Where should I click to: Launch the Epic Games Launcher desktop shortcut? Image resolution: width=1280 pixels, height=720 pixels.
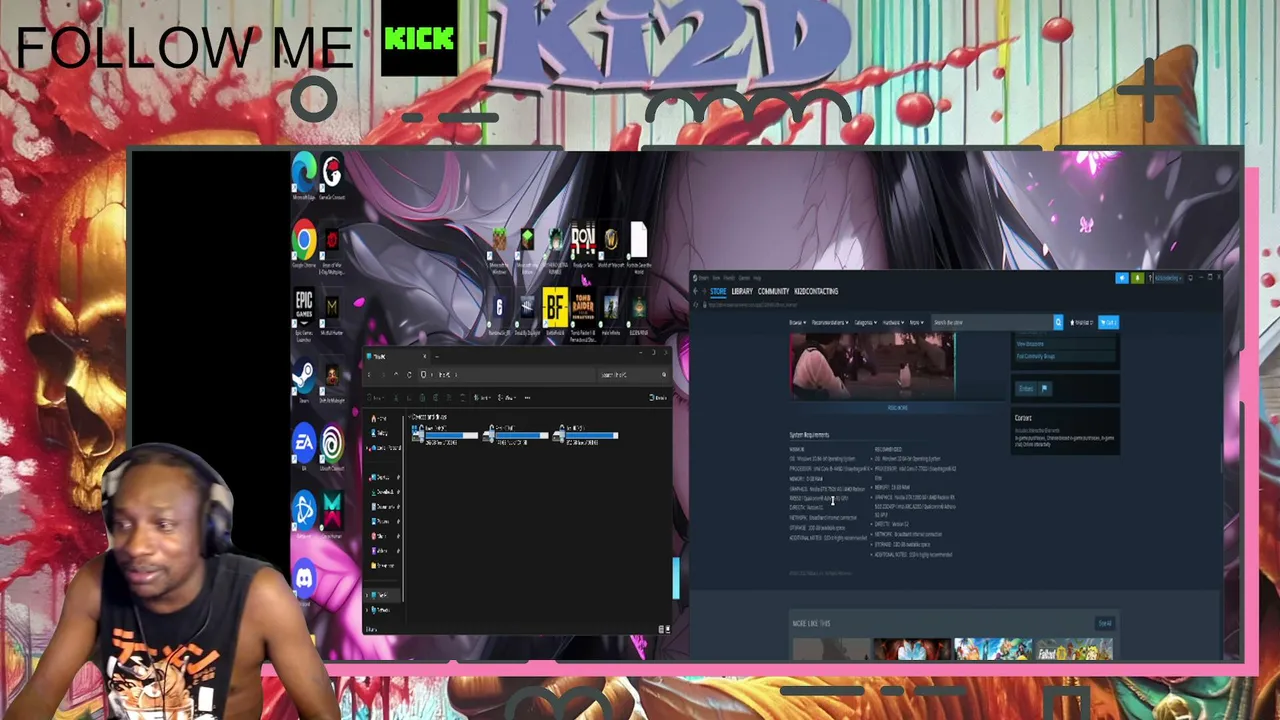point(304,311)
